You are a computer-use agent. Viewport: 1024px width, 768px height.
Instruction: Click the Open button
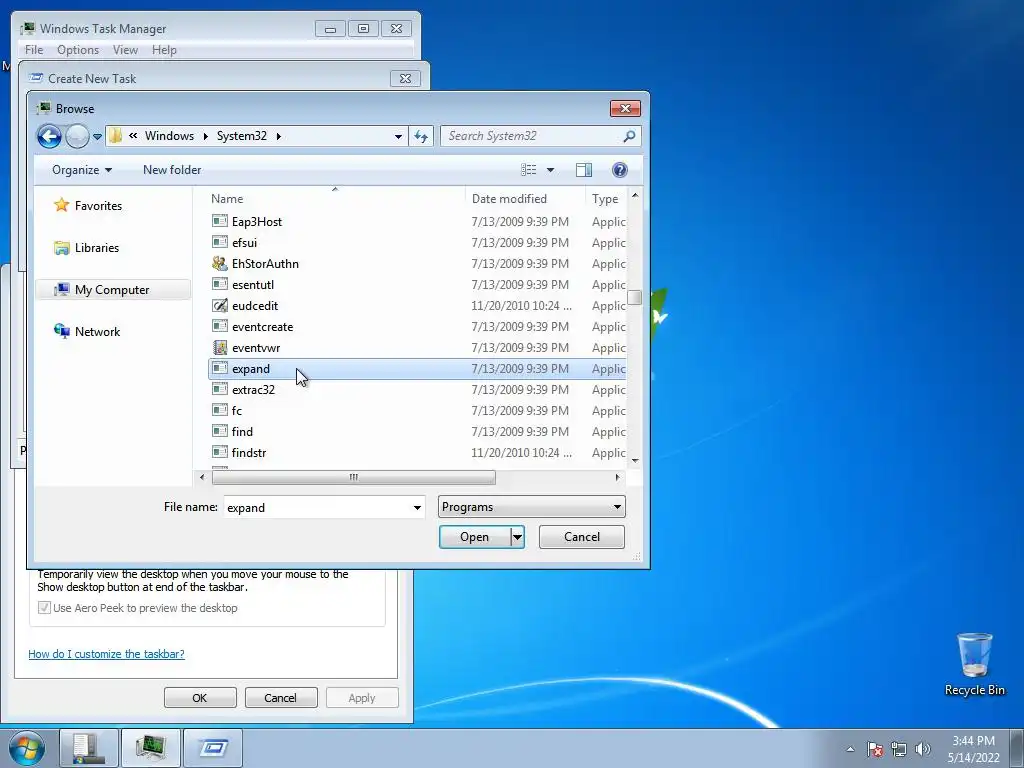pyautogui.click(x=474, y=537)
